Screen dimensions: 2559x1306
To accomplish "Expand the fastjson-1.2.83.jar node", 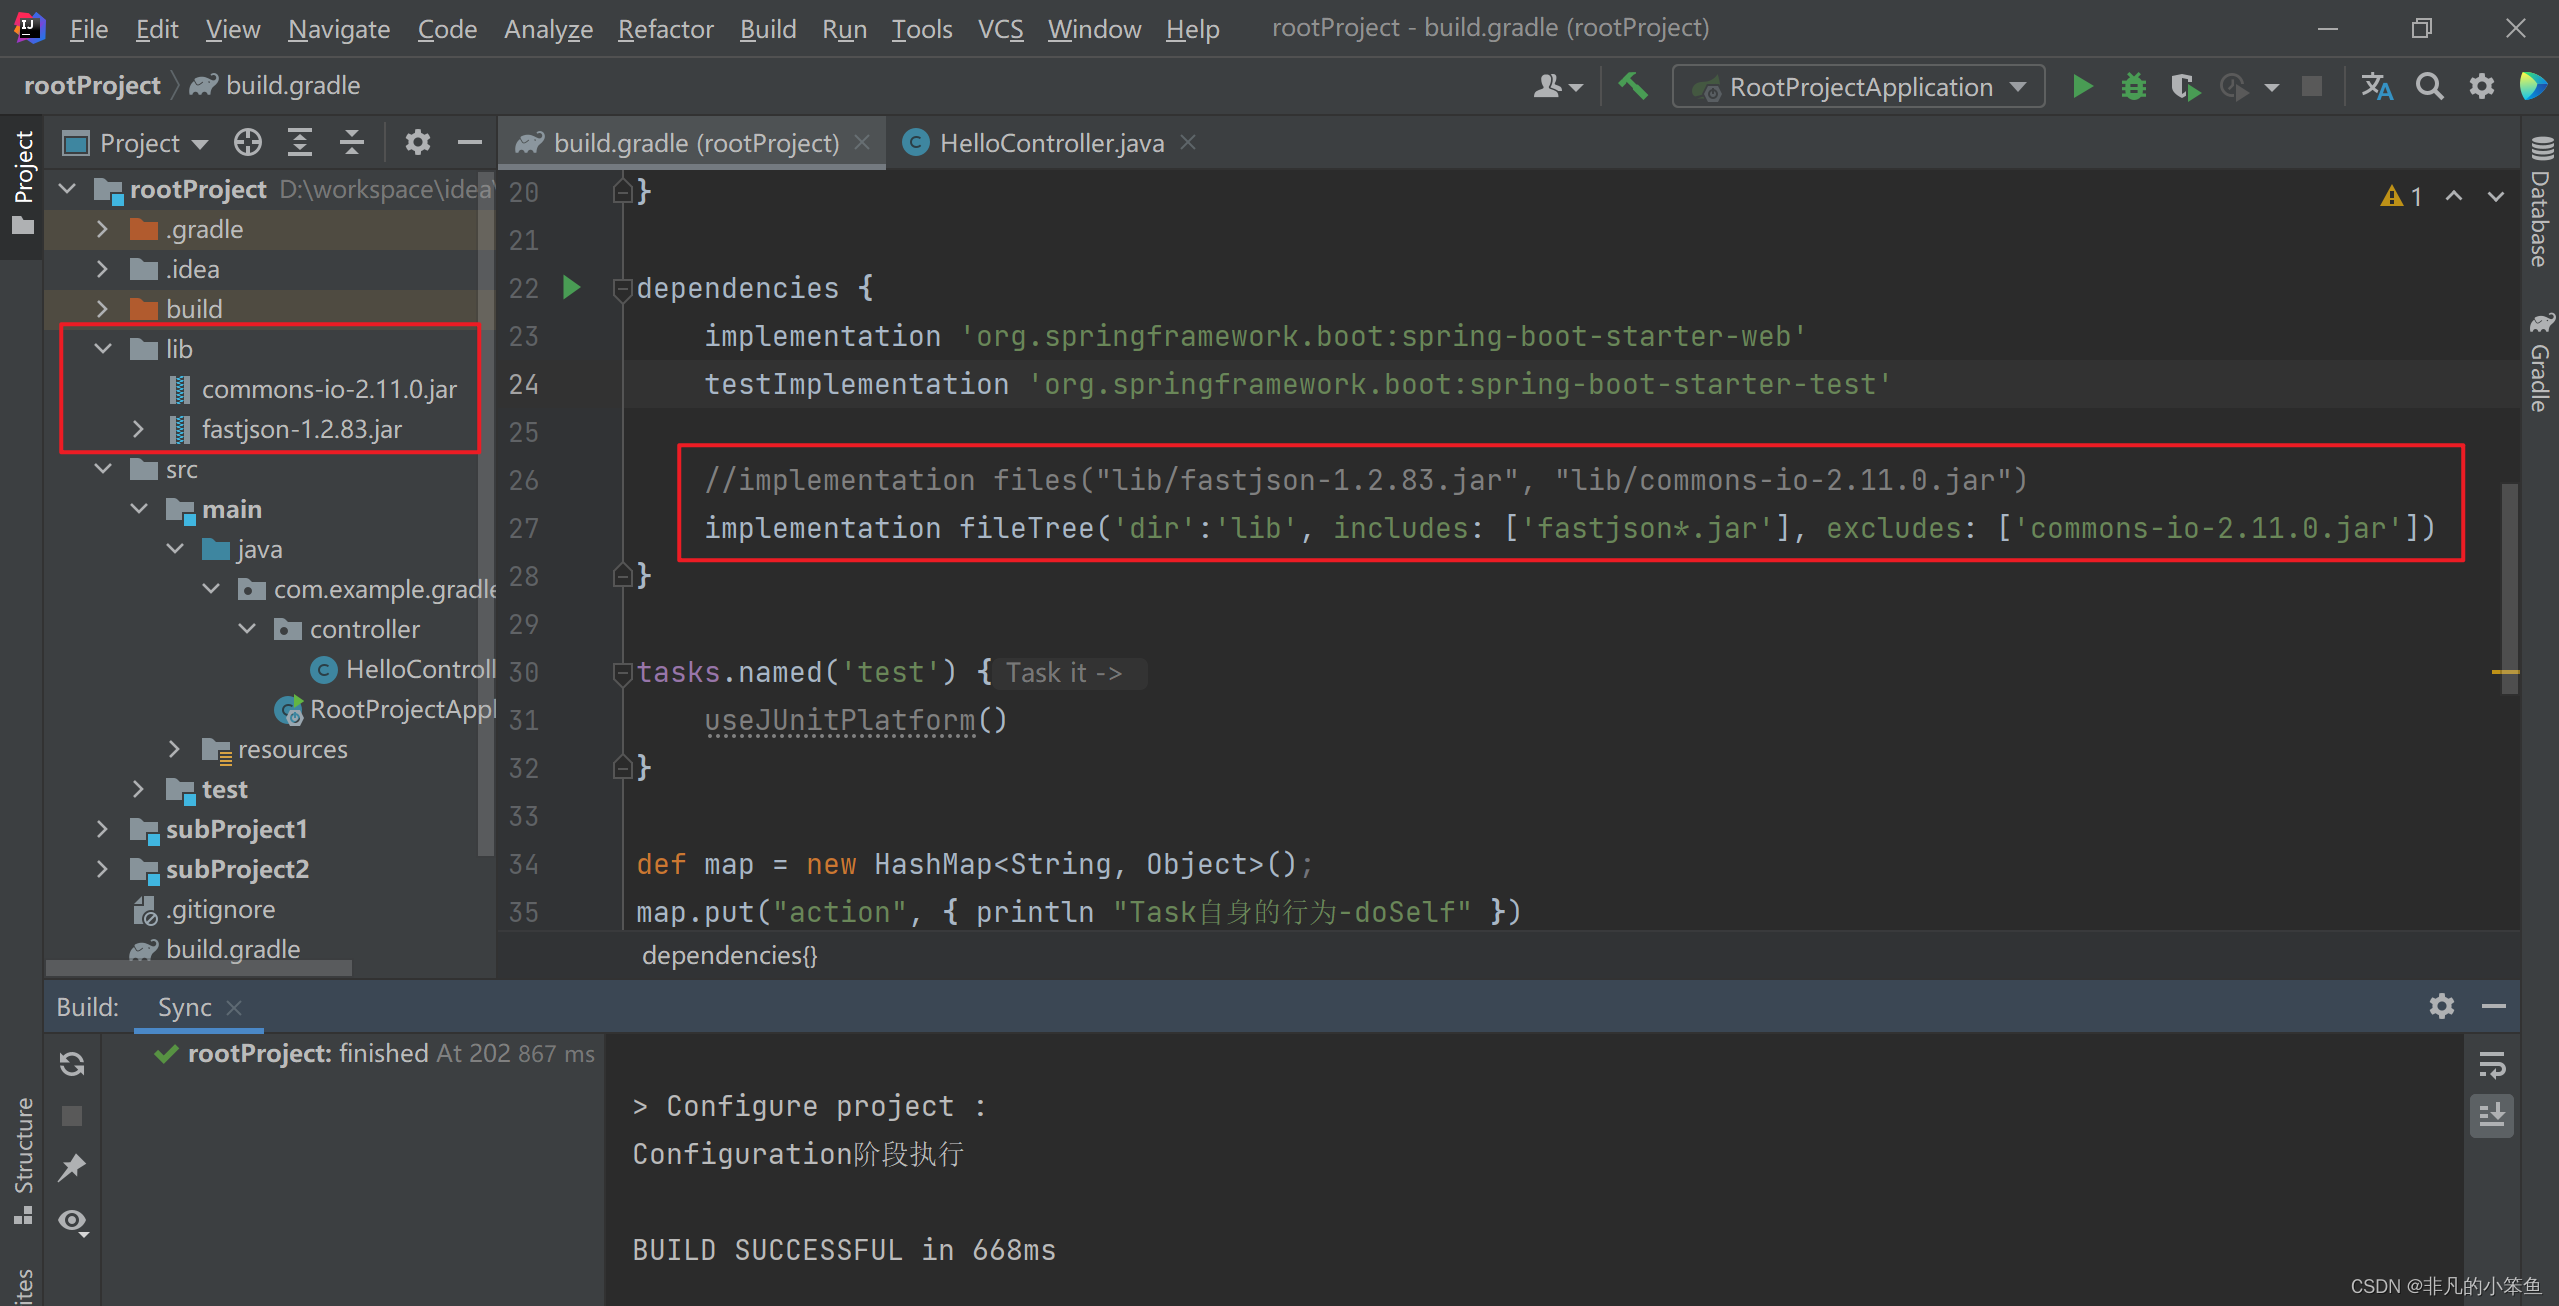I will tap(138, 429).
